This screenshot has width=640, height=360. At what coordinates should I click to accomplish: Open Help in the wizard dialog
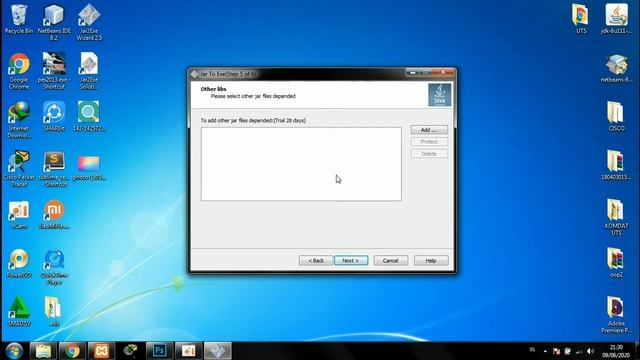(x=431, y=260)
